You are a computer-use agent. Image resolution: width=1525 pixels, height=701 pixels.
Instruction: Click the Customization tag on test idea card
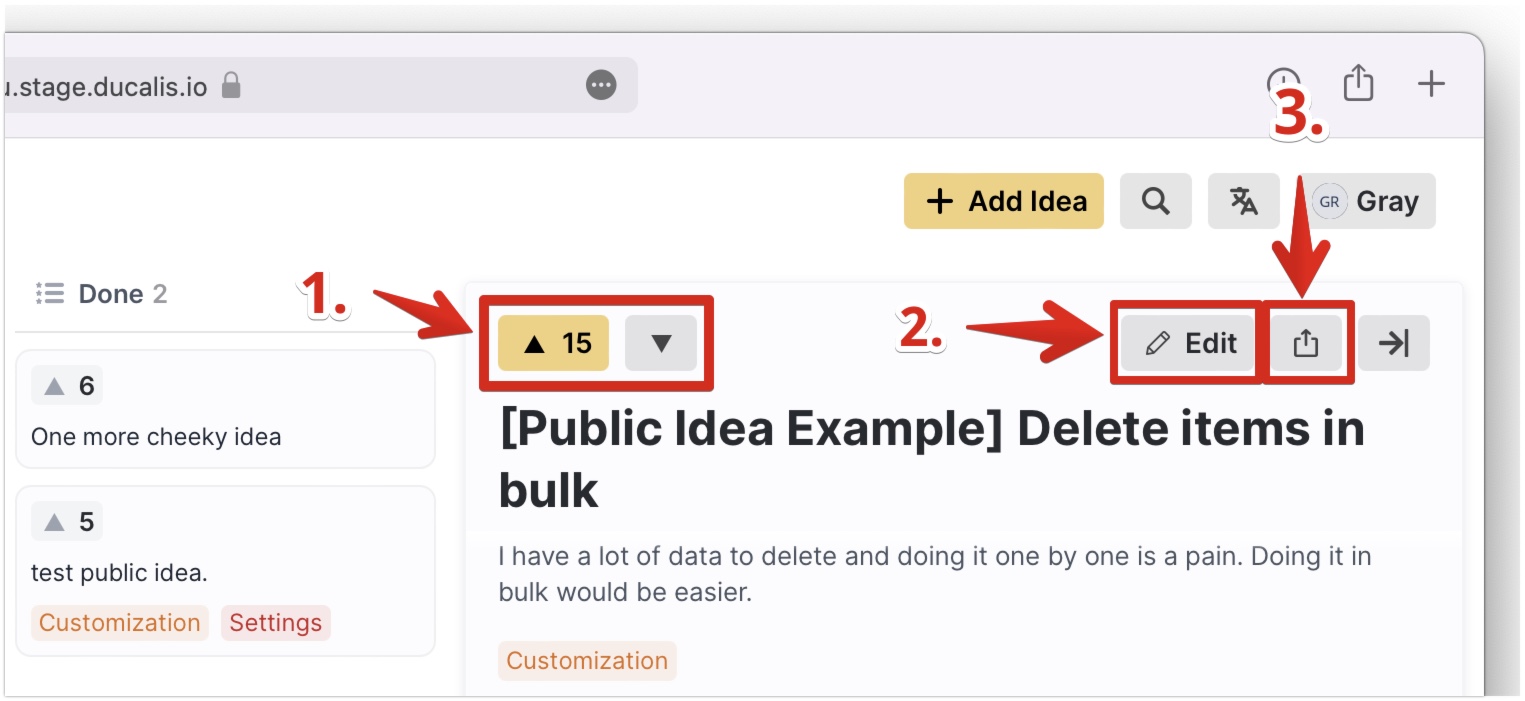pos(120,623)
